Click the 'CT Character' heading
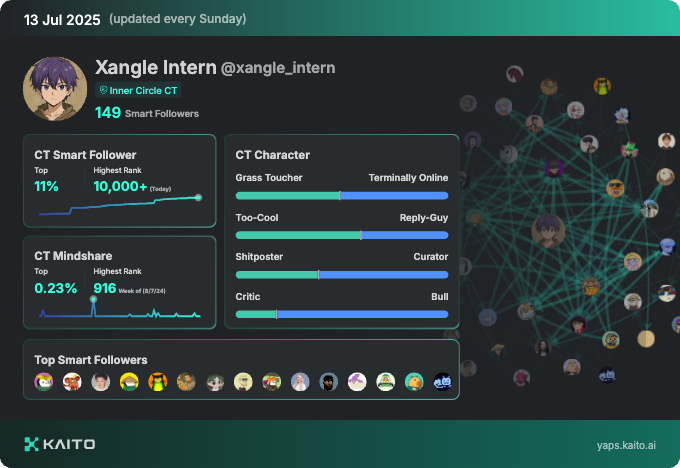 pyautogui.click(x=273, y=155)
